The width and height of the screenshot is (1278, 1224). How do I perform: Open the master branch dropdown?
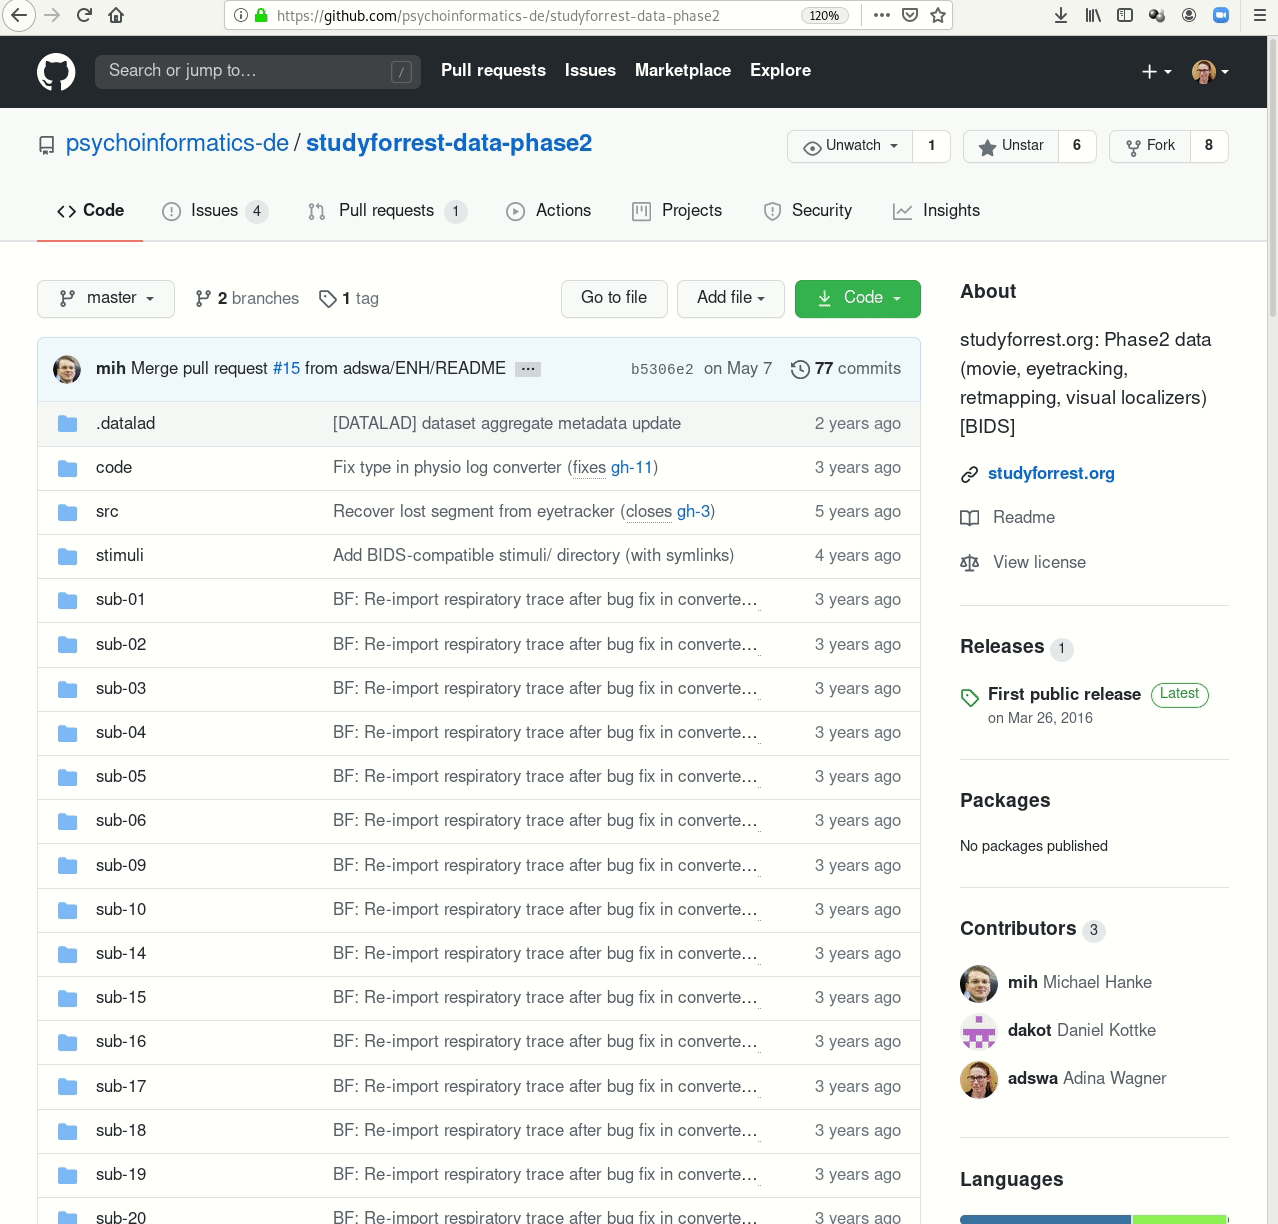105,298
